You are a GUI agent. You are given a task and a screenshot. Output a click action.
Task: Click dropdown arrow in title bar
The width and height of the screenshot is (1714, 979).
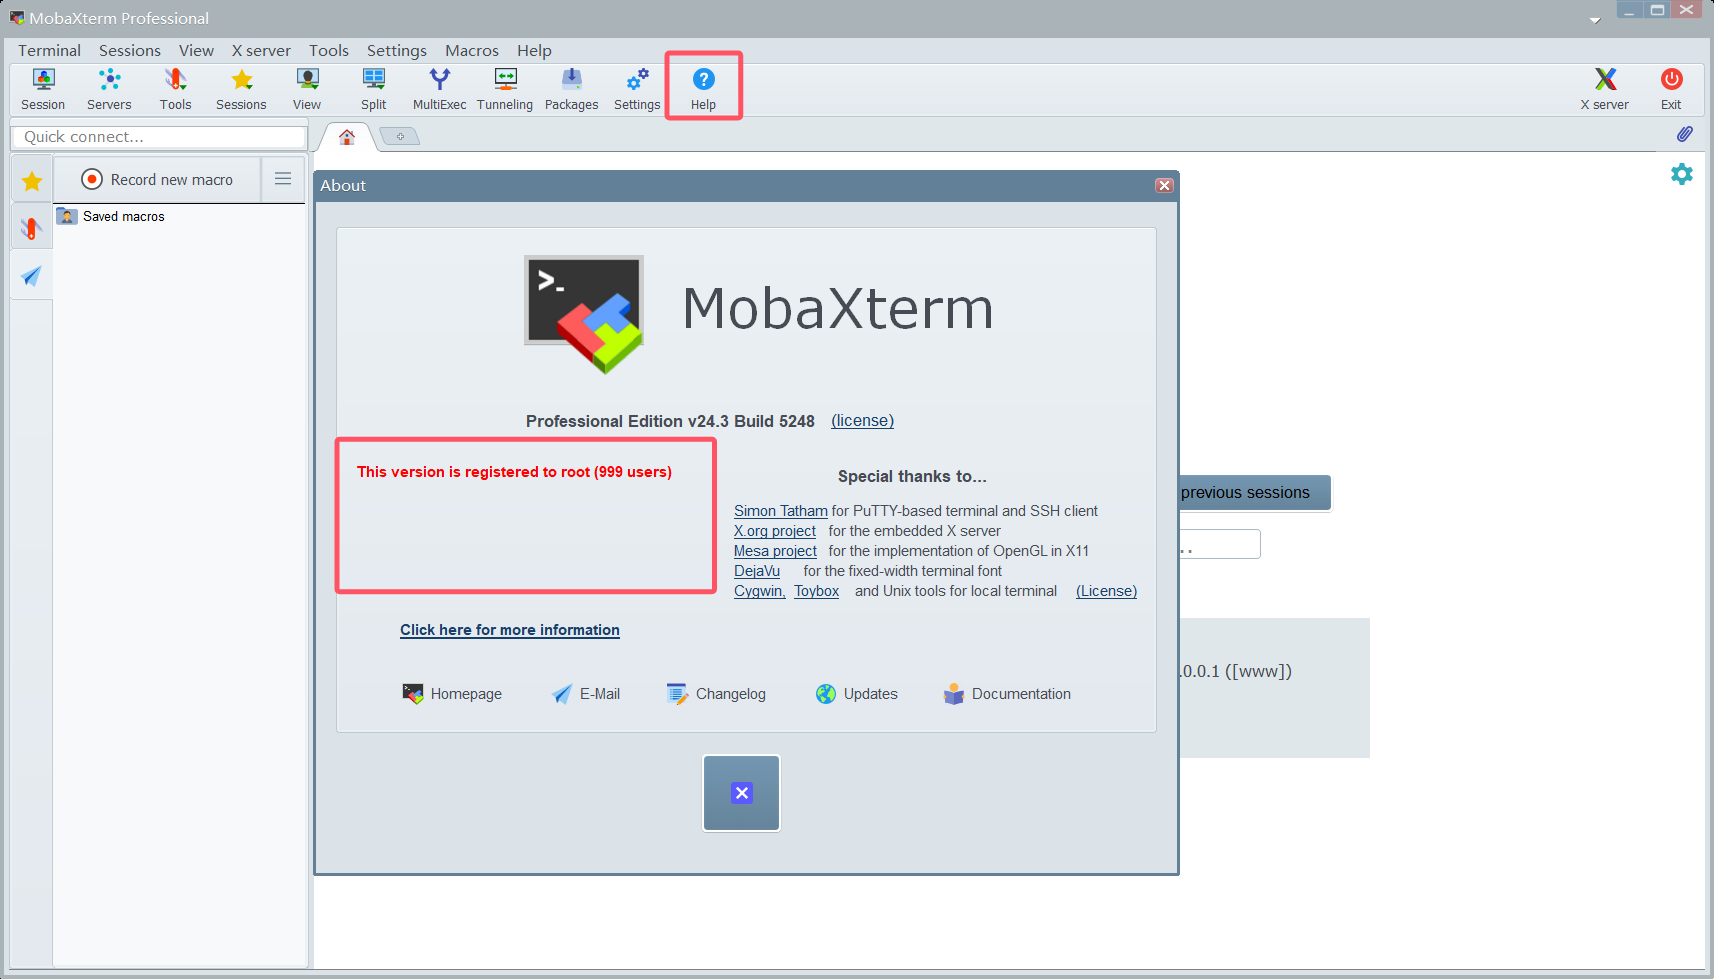[1594, 20]
